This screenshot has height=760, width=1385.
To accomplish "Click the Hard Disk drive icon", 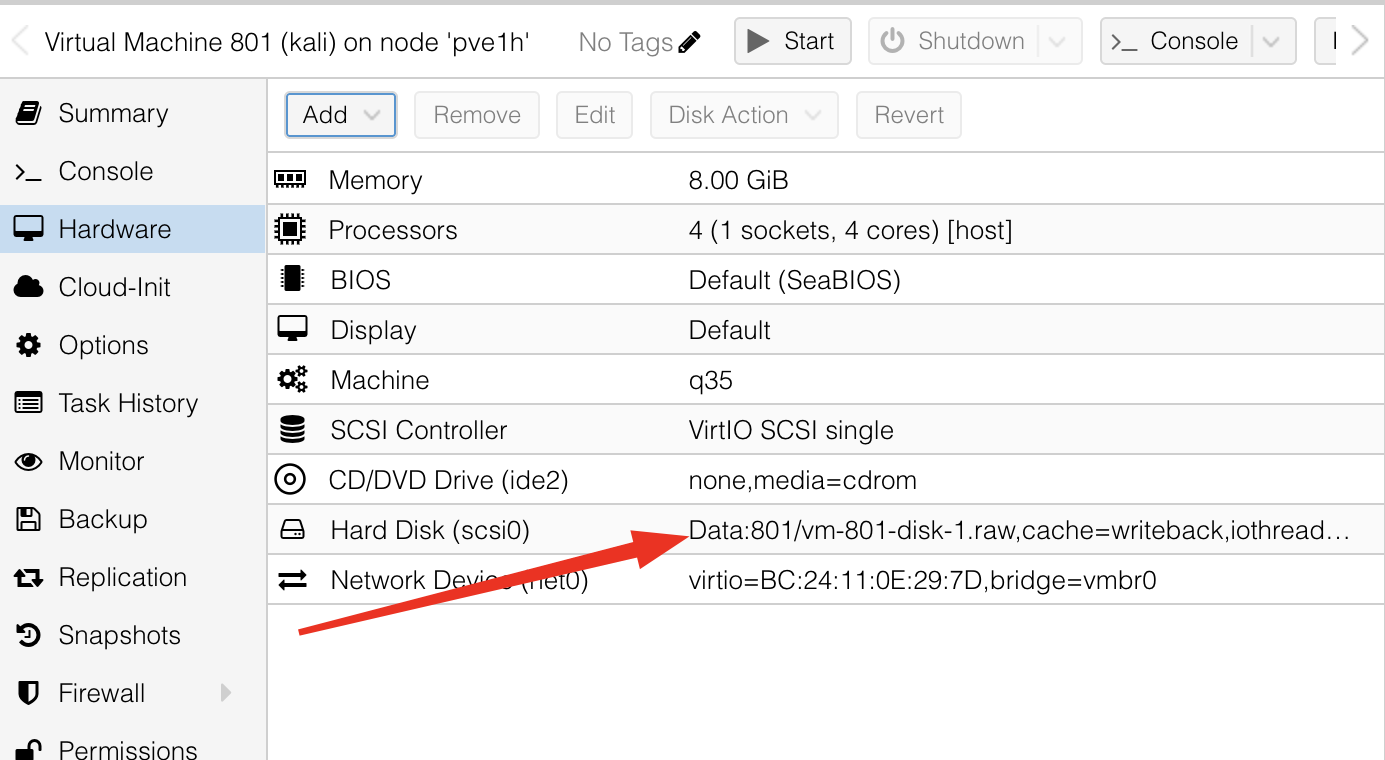I will pyautogui.click(x=292, y=530).
